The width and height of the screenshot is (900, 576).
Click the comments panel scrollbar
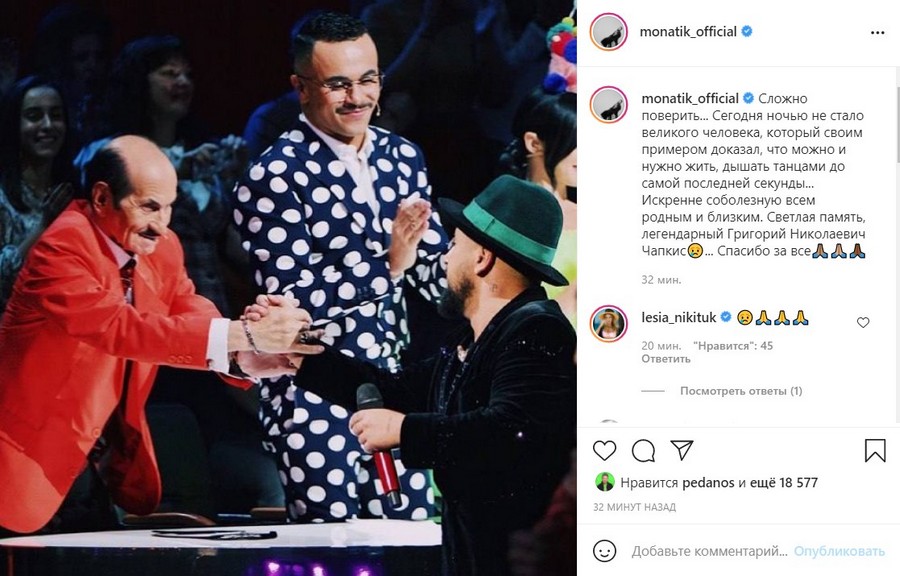click(x=897, y=123)
